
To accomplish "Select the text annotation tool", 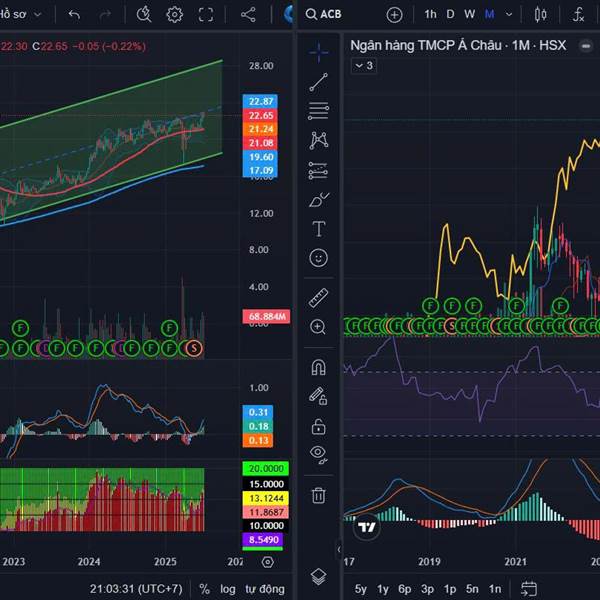I will (318, 229).
